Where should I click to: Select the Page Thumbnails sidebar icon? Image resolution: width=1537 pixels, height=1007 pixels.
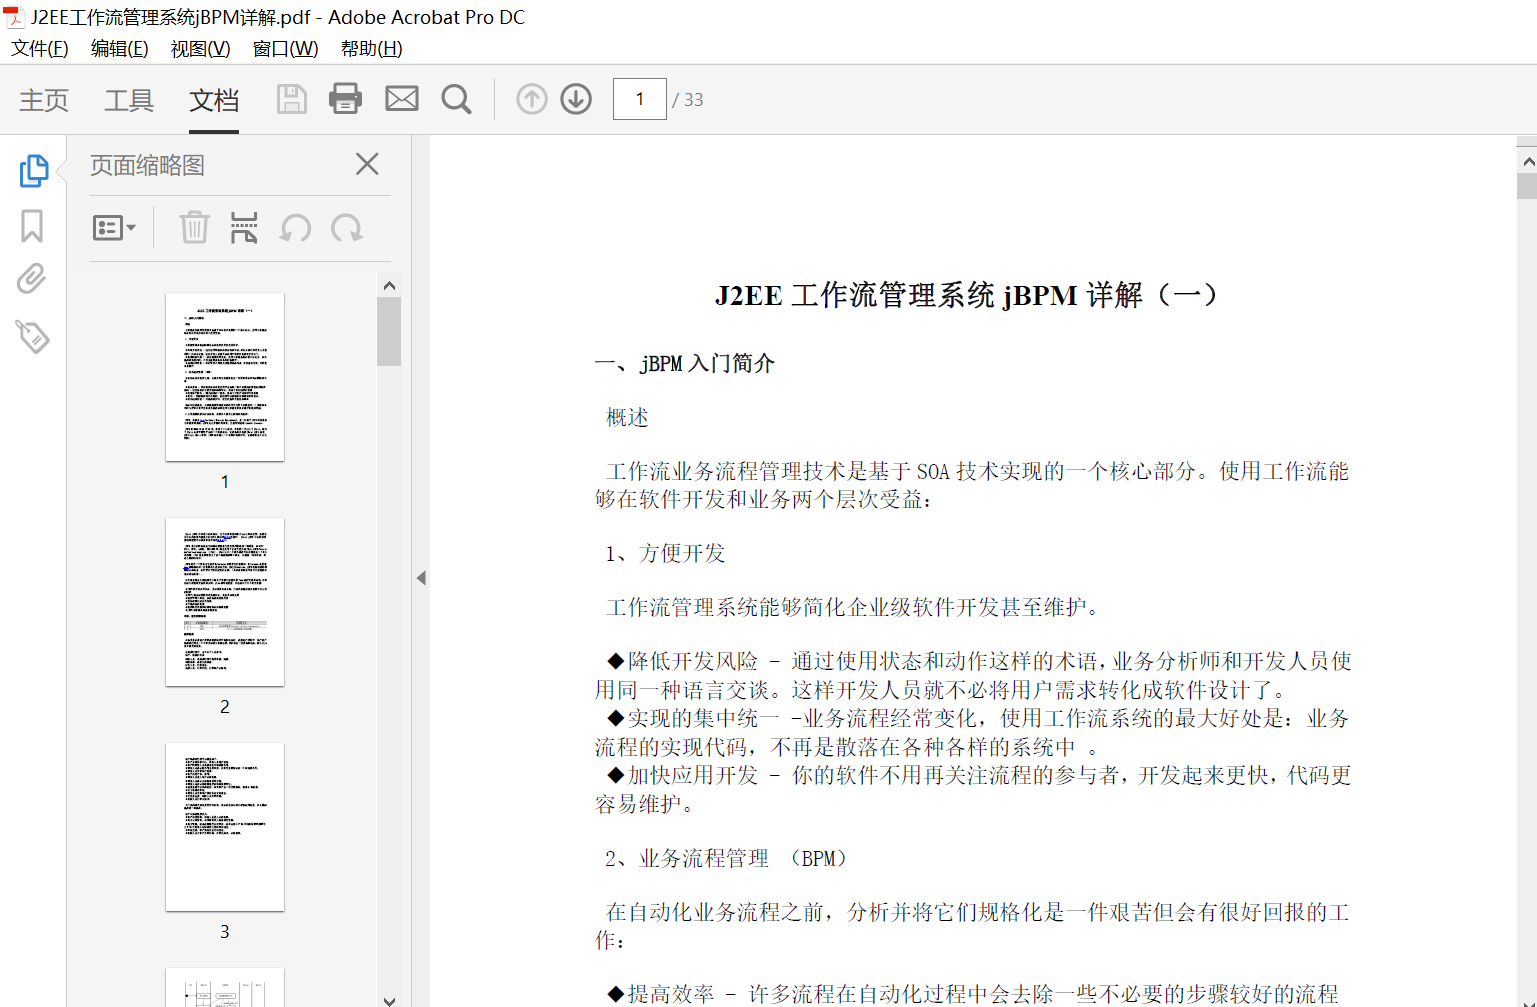tap(33, 171)
